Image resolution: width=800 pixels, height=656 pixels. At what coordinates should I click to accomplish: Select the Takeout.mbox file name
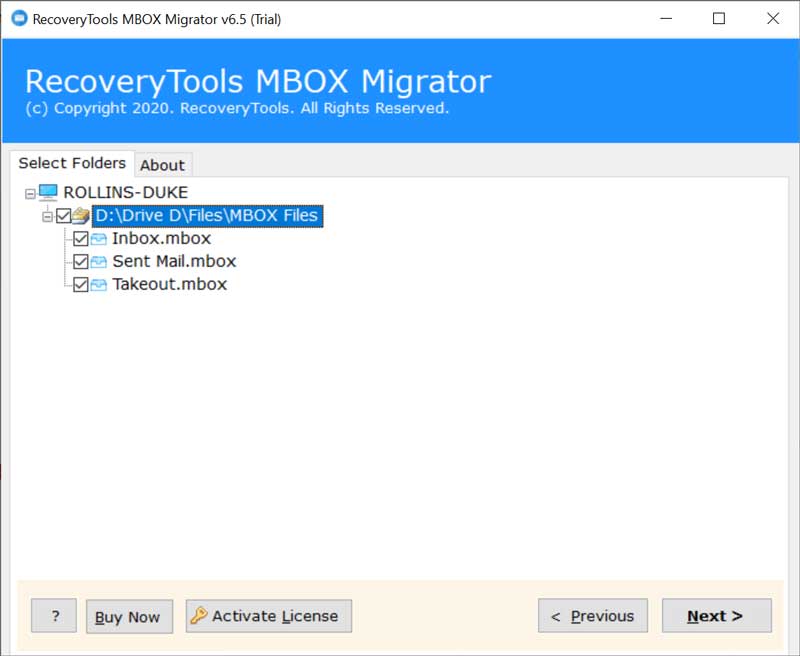[x=169, y=284]
